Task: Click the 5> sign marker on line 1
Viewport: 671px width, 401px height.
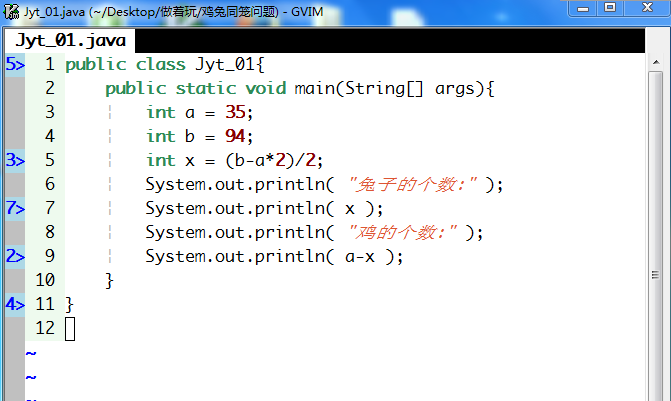Action: tap(15, 65)
